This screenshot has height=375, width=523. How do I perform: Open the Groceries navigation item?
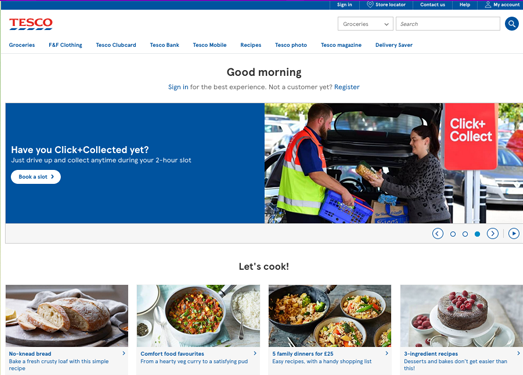[22, 45]
